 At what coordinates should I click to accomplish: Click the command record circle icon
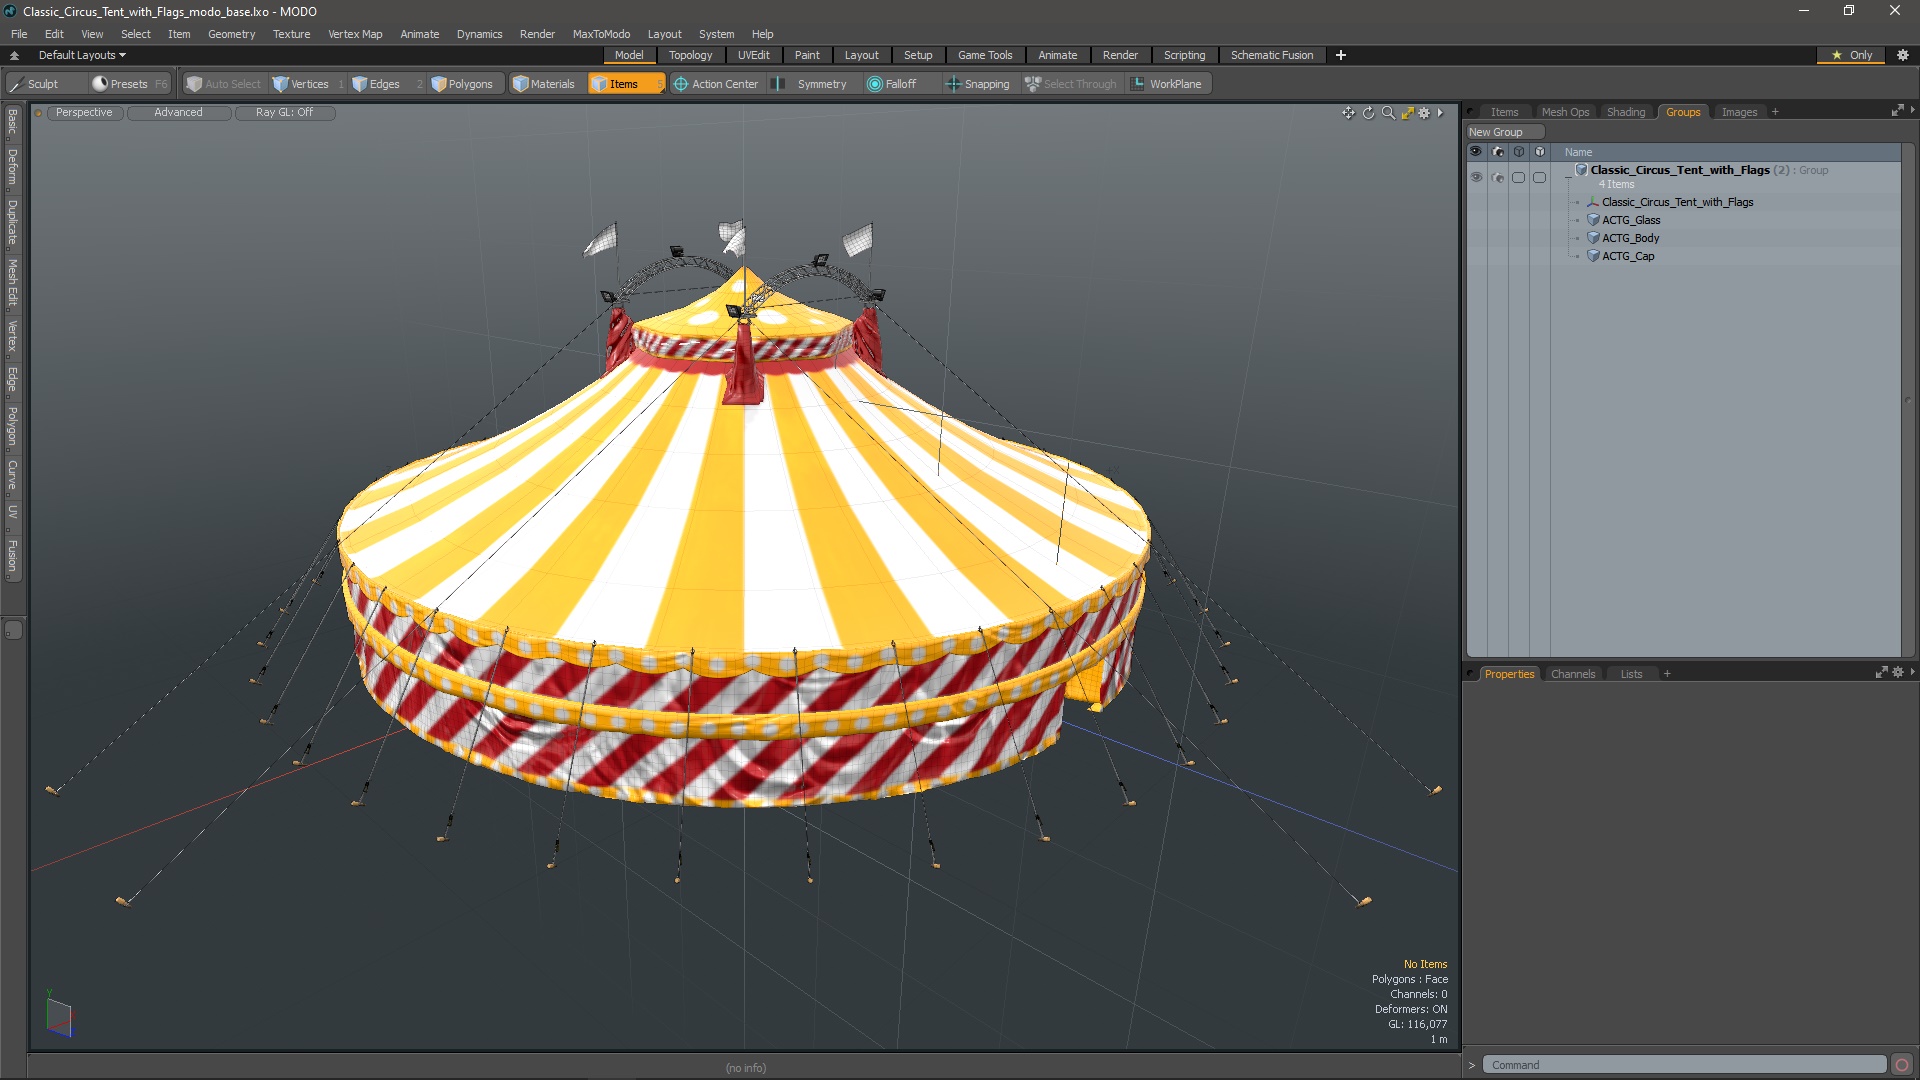pos(1902,1065)
